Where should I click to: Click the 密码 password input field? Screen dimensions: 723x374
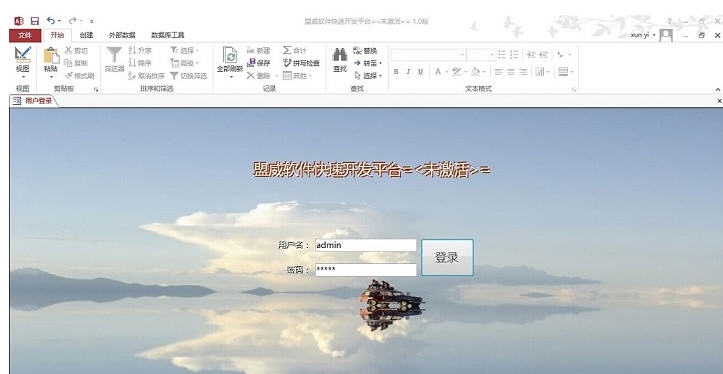tap(366, 270)
